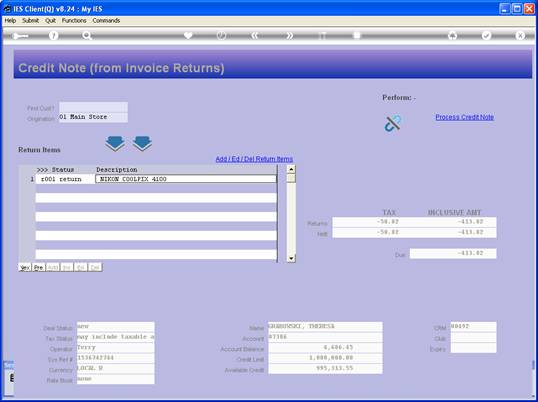The height and width of the screenshot is (402, 538).
Task: Click the double left arrow icon
Action: tap(255, 35)
